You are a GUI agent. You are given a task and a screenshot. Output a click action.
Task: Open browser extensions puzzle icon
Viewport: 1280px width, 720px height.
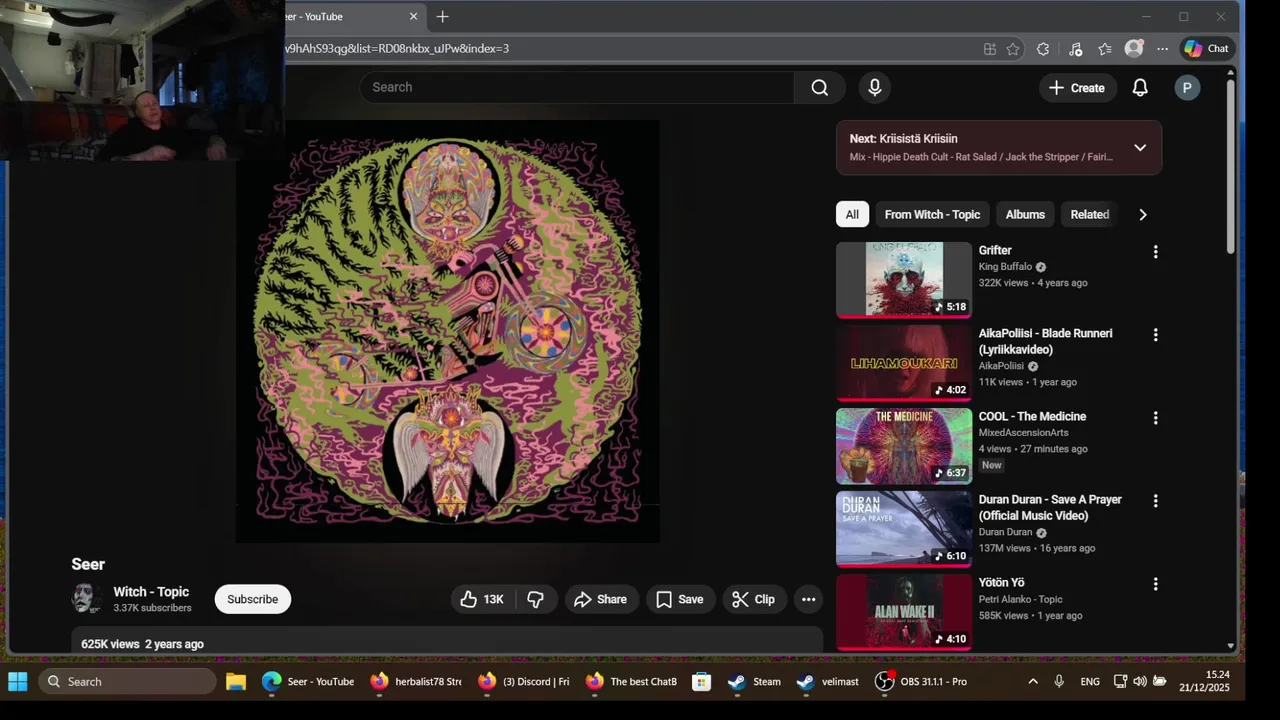click(1043, 48)
